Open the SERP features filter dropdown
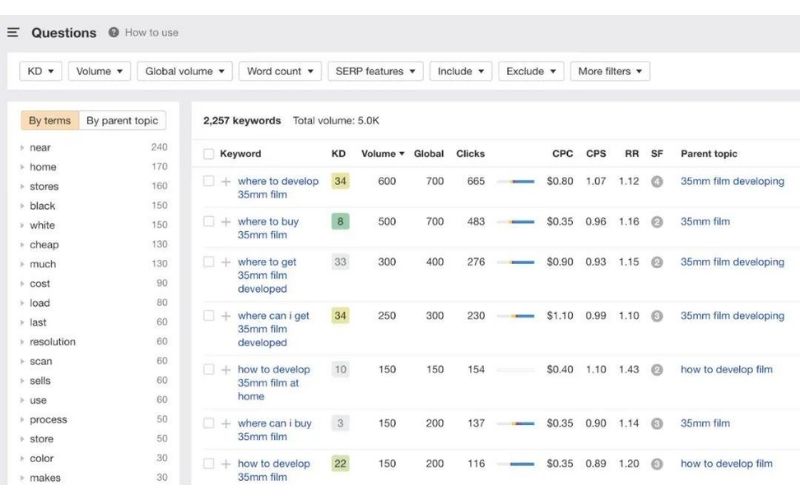Image resolution: width=800 pixels, height=500 pixels. [375, 71]
